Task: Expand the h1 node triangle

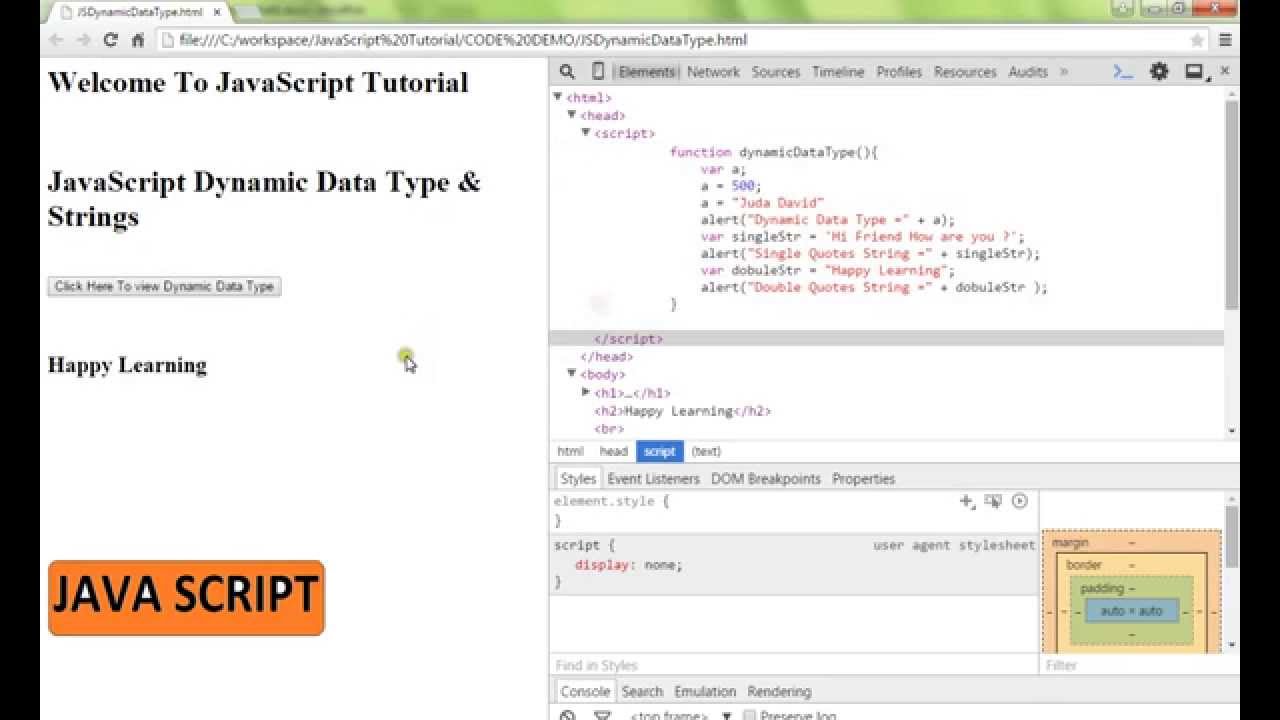Action: [x=586, y=392]
